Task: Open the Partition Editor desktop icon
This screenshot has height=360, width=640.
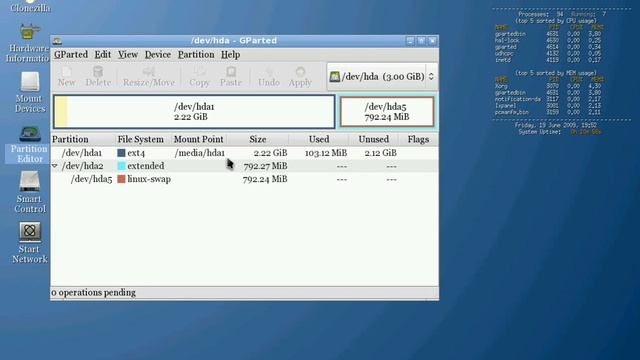Action: click(29, 144)
